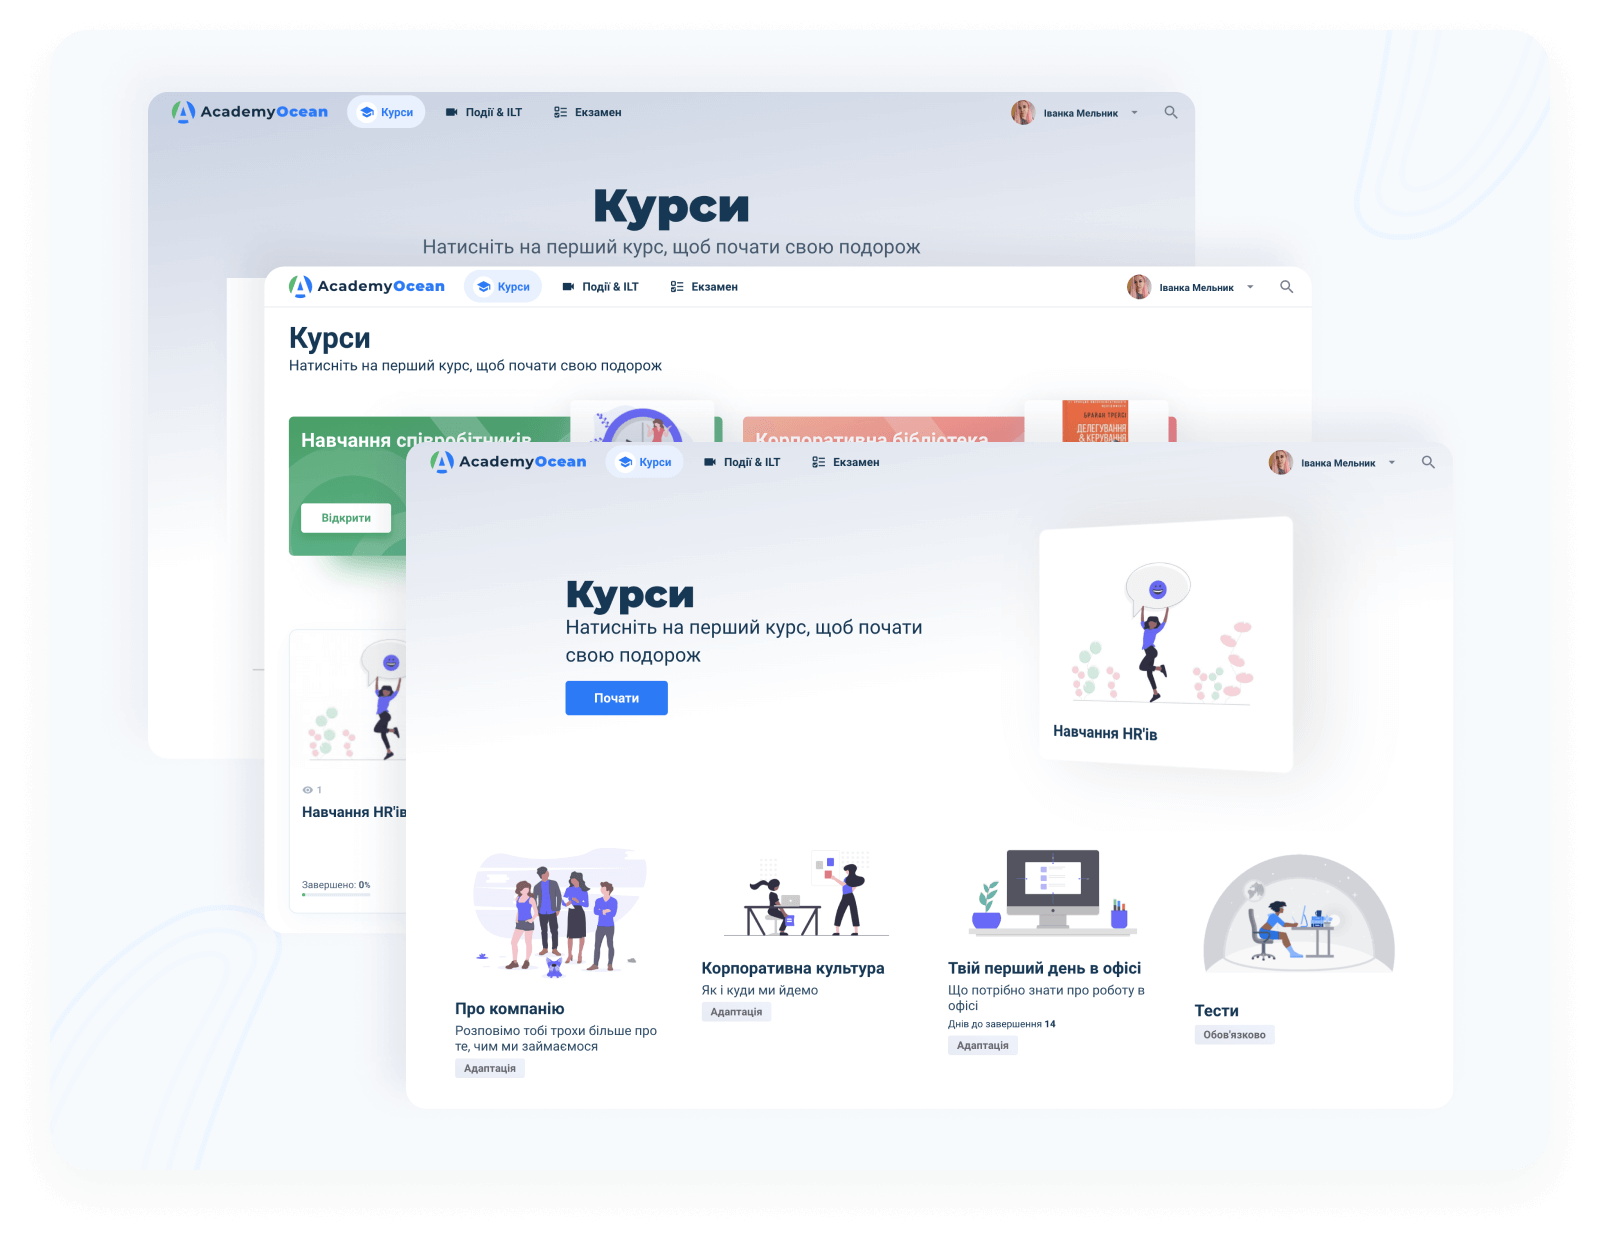
Task: Select Екзамен tab in back window
Action: (x=588, y=112)
